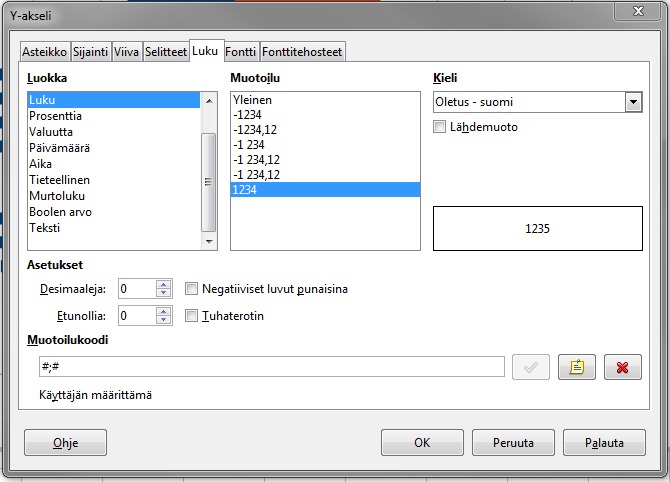Choose the Yleinen format in Muotoilu list
Screen dimensions: 670x482
tap(252, 100)
